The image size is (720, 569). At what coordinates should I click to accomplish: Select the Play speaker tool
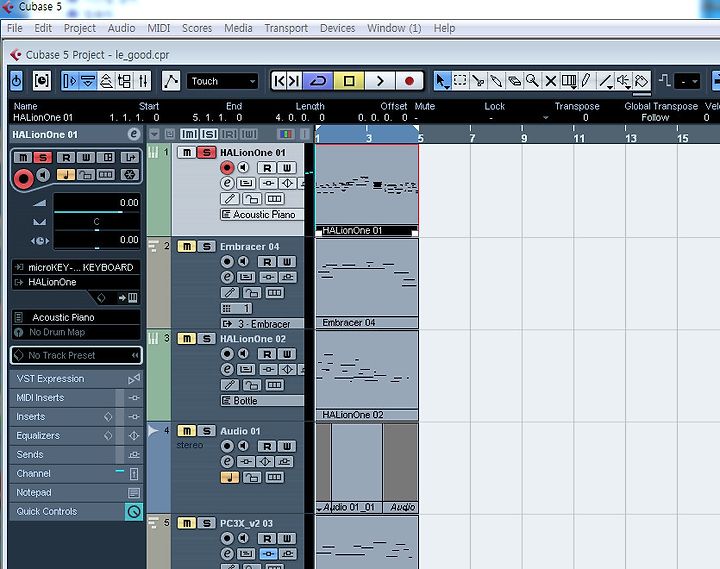[623, 81]
